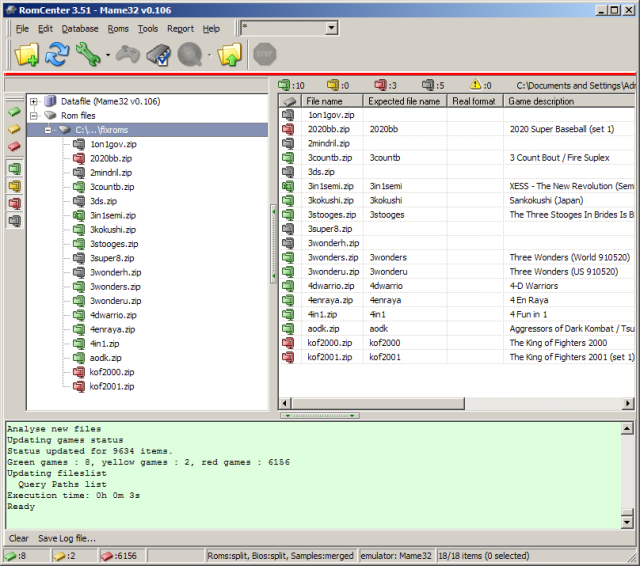Open the Roms menu
This screenshot has width=640, height=566.
click(118, 29)
